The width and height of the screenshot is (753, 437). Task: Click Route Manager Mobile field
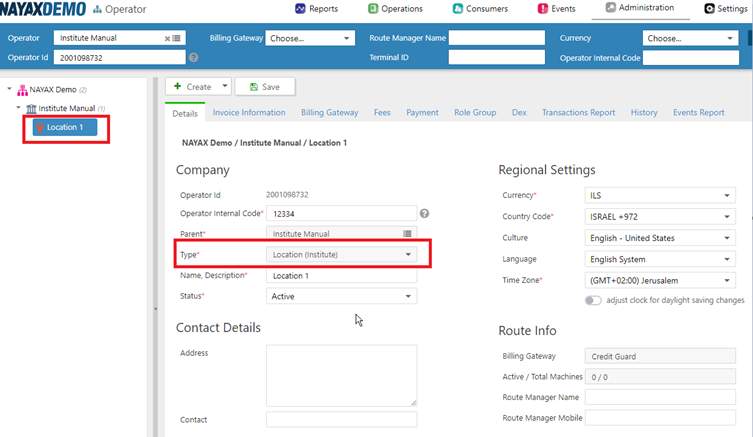[660, 418]
